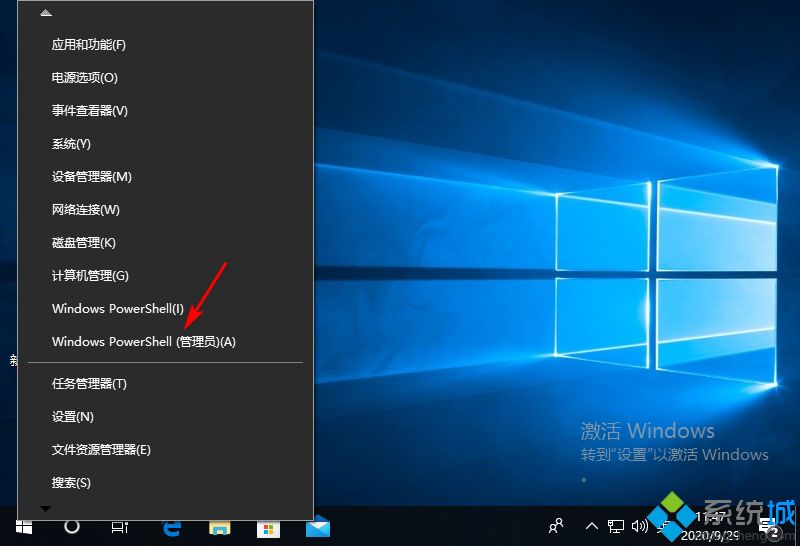The image size is (800, 546).
Task: Click the Windows Start button
Action: pyautogui.click(x=24, y=527)
